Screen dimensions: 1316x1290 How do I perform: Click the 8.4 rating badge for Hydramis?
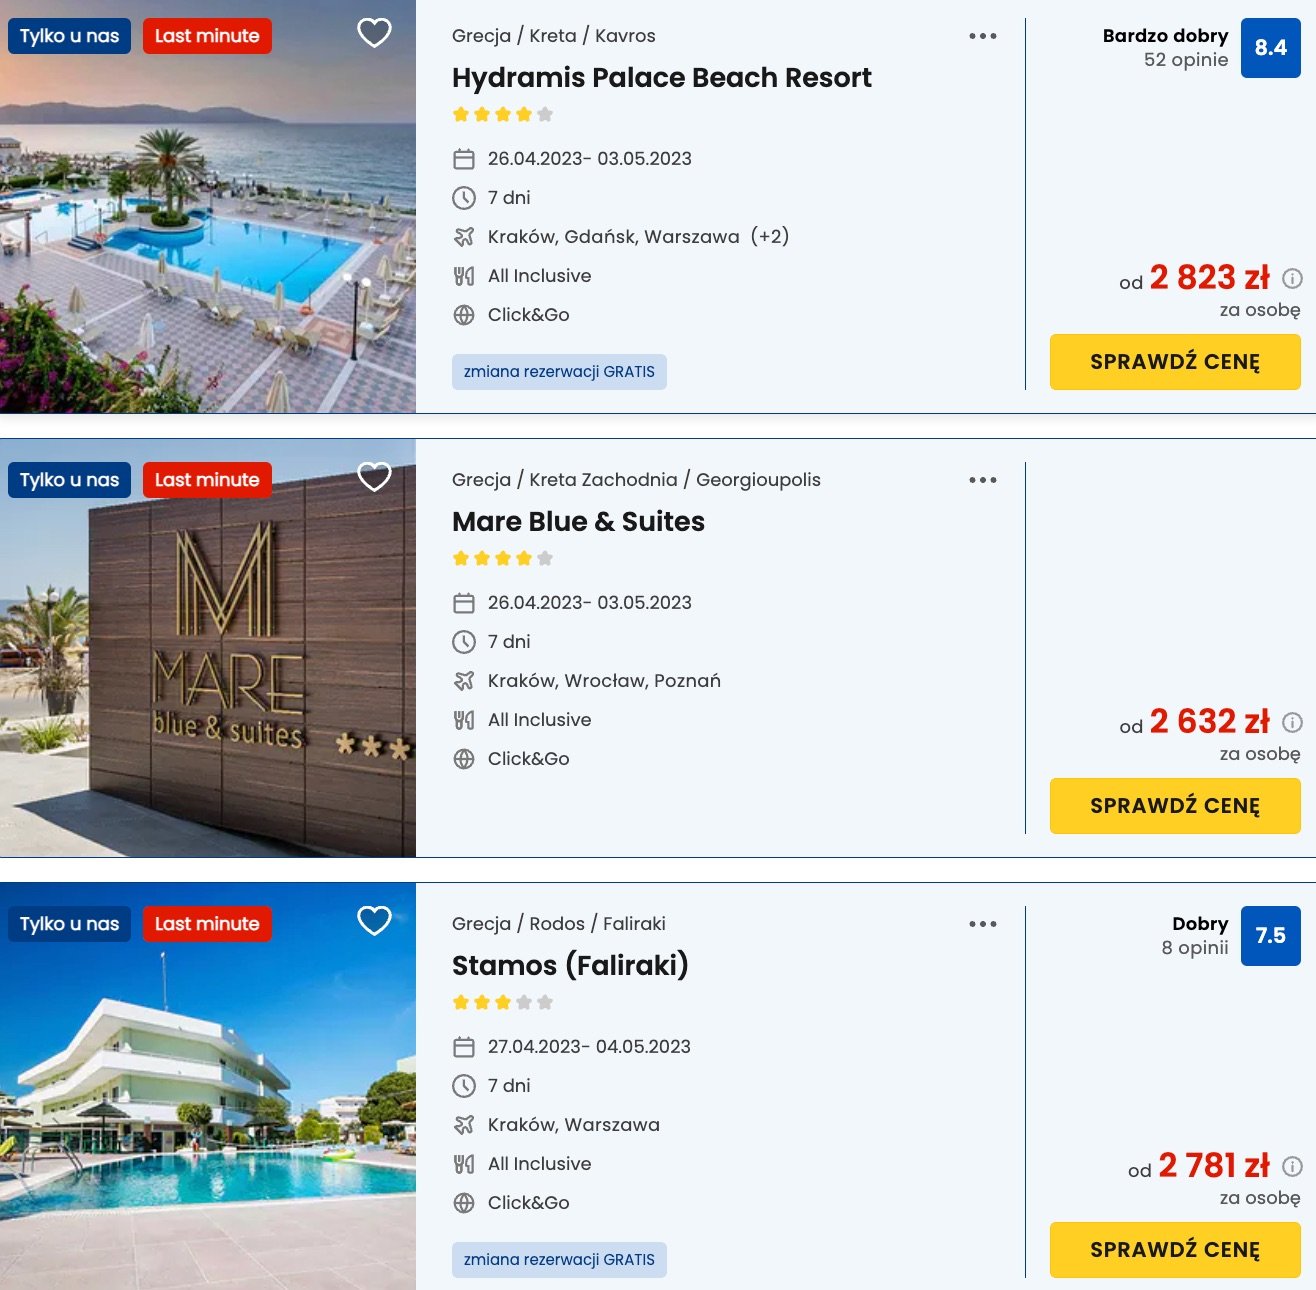(1271, 48)
